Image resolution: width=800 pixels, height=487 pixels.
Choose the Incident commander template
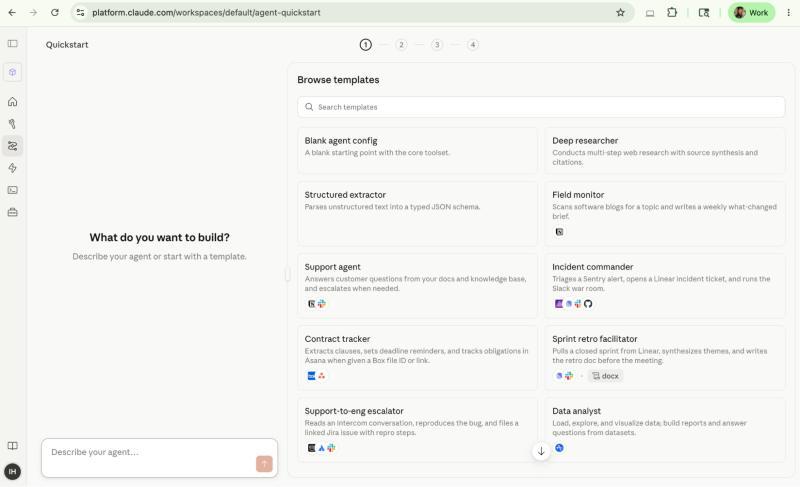pos(665,286)
